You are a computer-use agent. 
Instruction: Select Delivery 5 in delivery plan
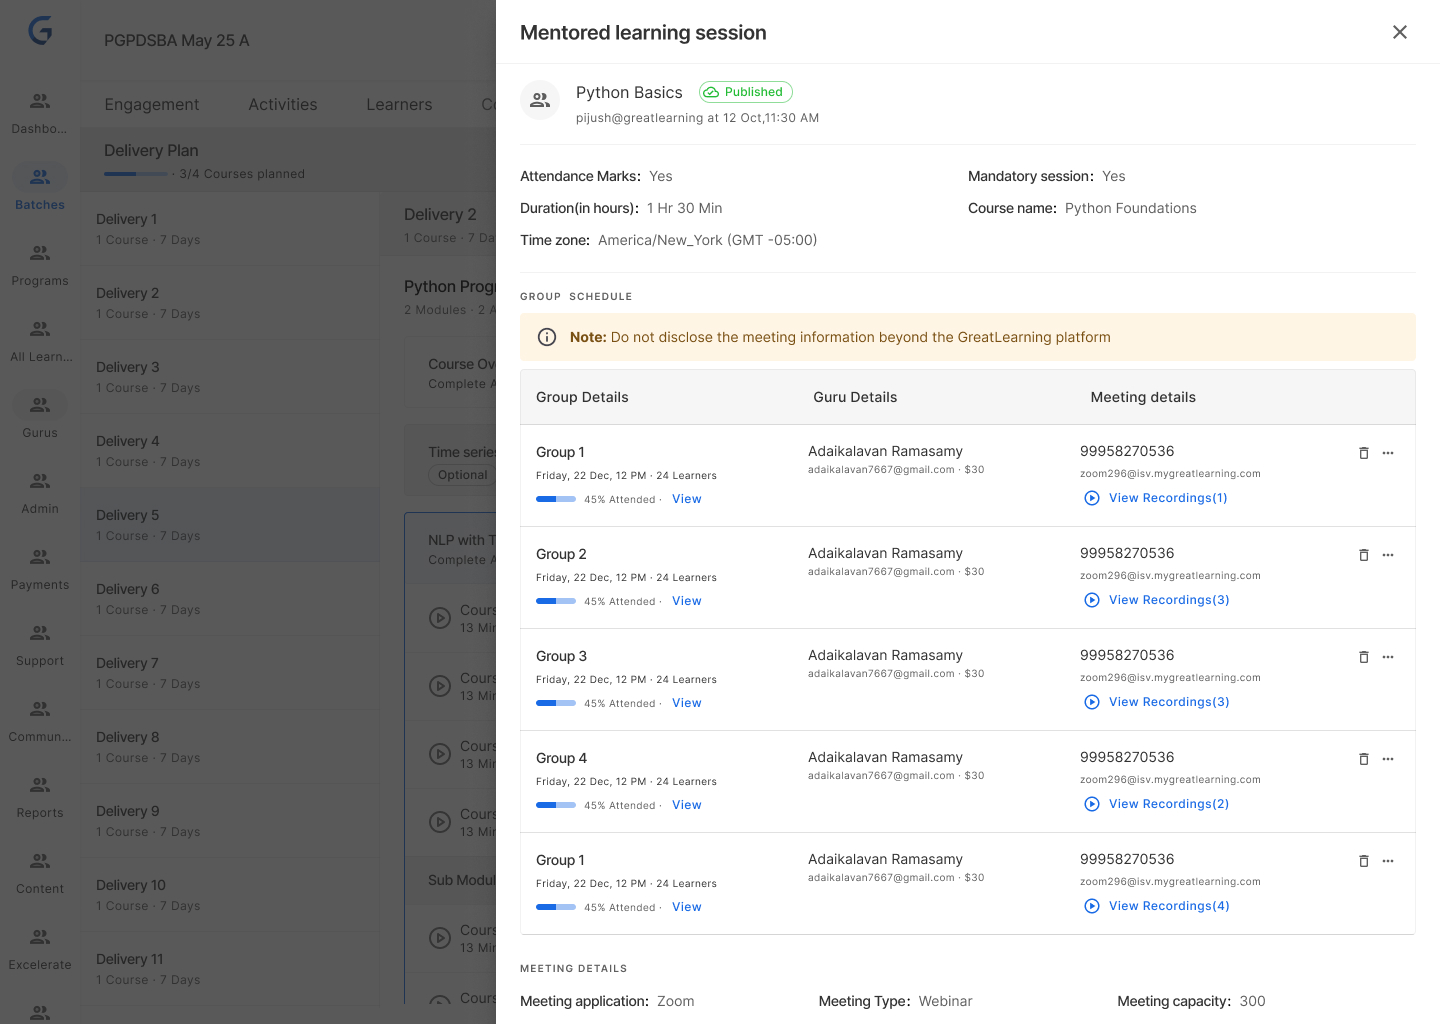(x=230, y=525)
